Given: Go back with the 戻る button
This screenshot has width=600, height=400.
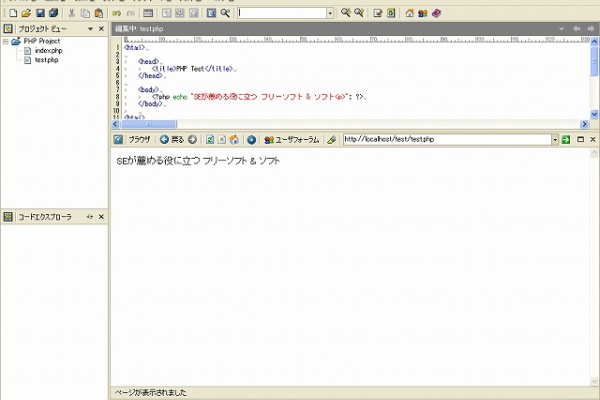Looking at the screenshot, I should coord(172,140).
